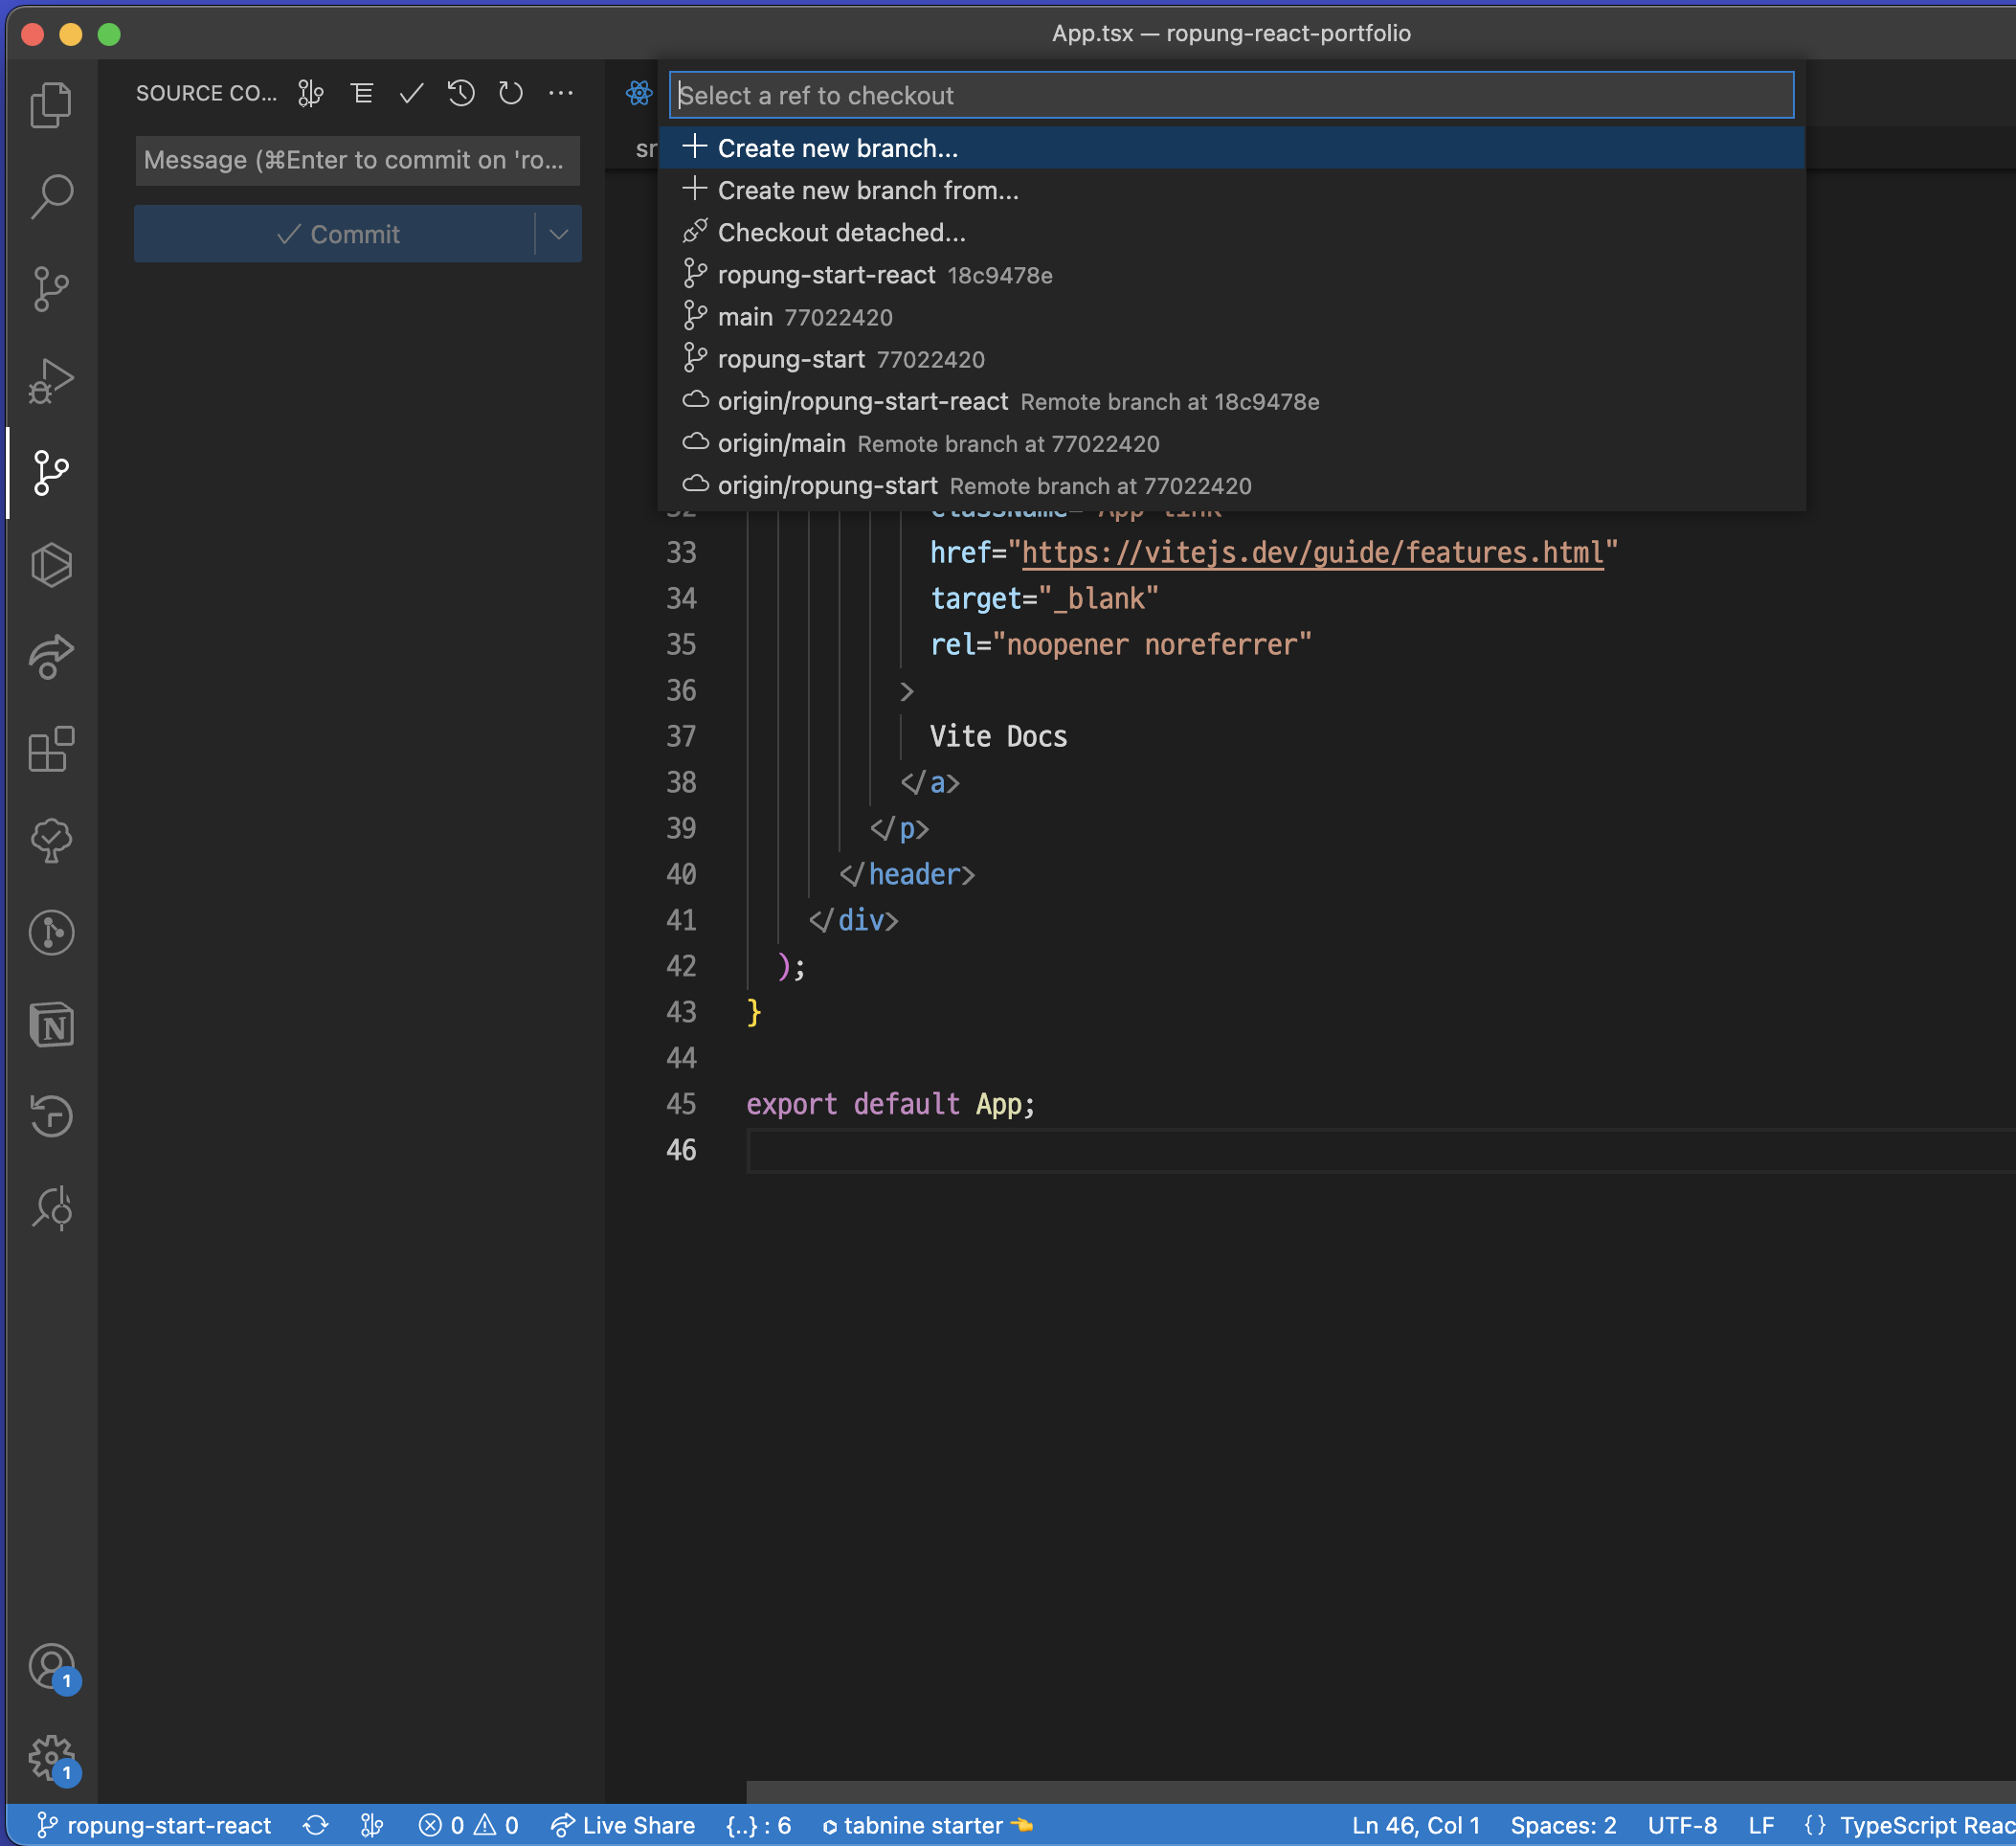2016x1846 pixels.
Task: Click the Spaces: 2 indentation selector
Action: [1563, 1825]
